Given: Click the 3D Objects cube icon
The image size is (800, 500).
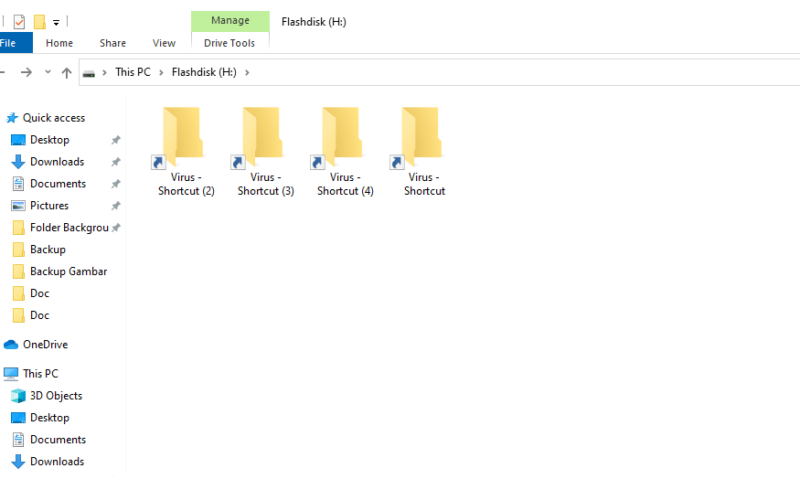Looking at the screenshot, I should click(18, 395).
